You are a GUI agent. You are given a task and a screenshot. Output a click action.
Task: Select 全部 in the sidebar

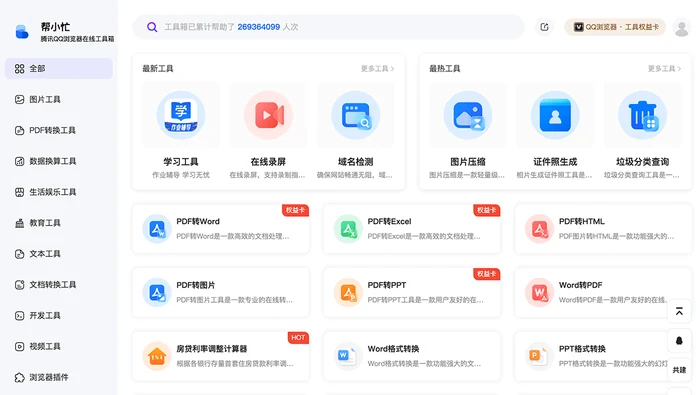click(59, 69)
